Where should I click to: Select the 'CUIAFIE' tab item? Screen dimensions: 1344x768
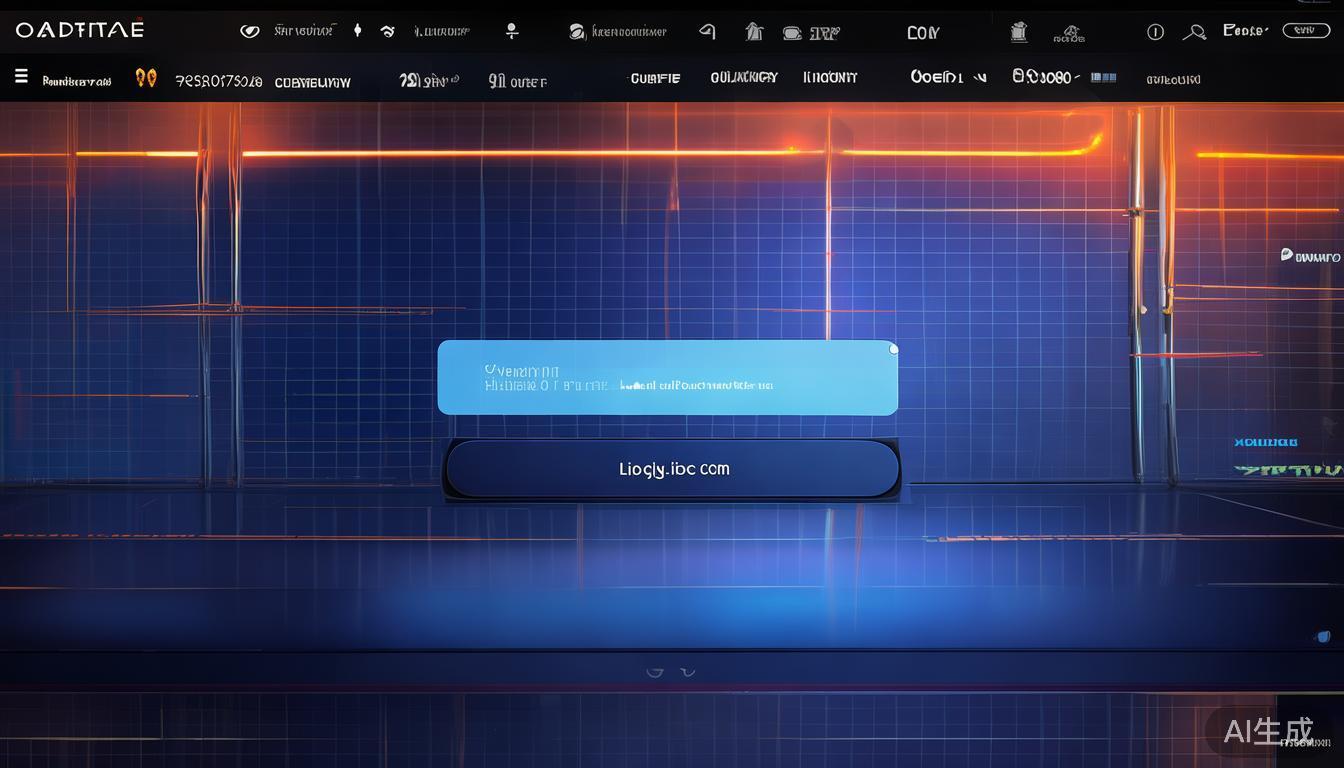pos(655,78)
